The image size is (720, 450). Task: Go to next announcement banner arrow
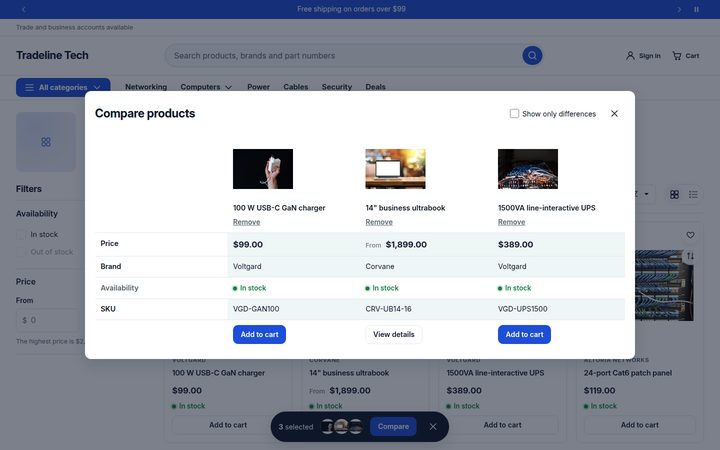pyautogui.click(x=679, y=9)
